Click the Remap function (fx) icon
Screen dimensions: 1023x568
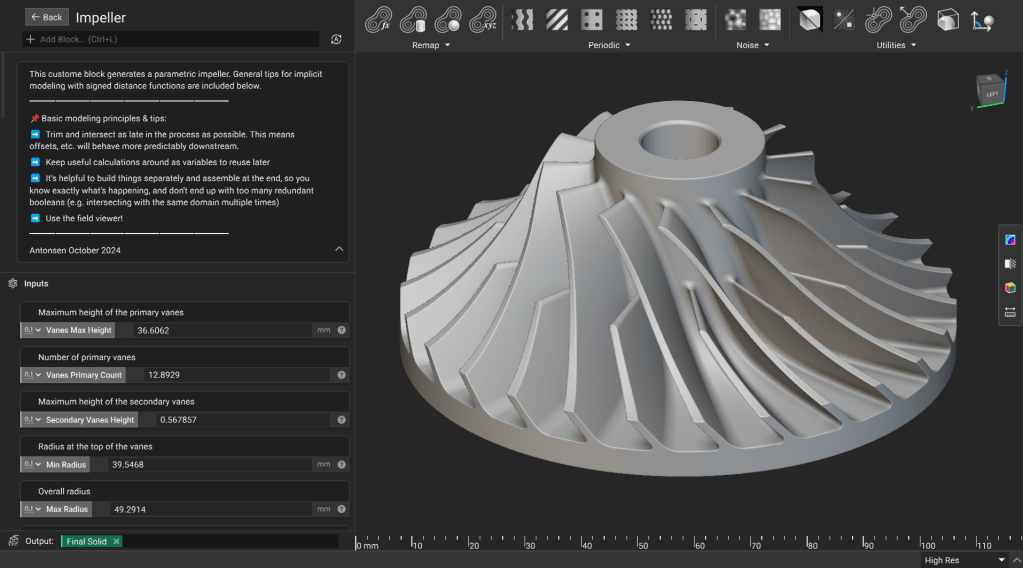tap(378, 19)
